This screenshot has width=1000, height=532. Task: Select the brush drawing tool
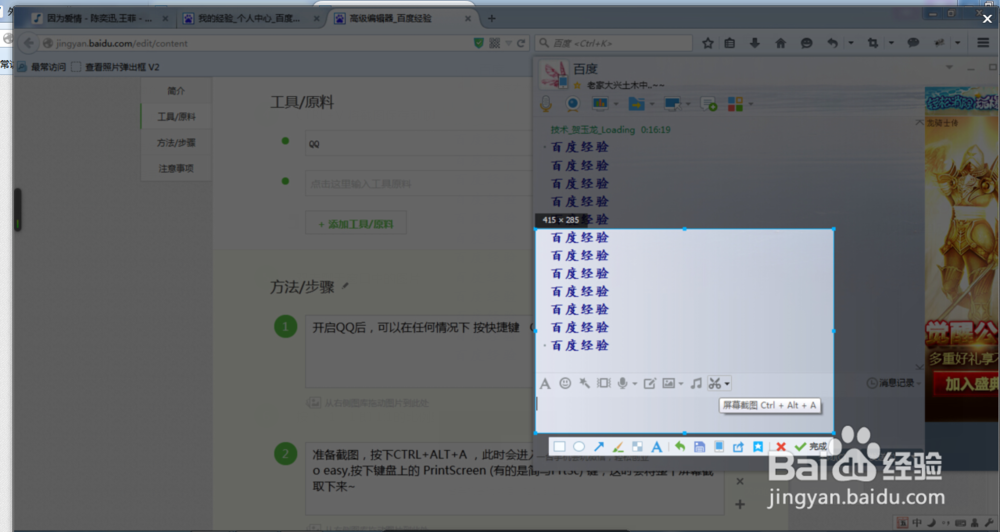click(x=618, y=447)
